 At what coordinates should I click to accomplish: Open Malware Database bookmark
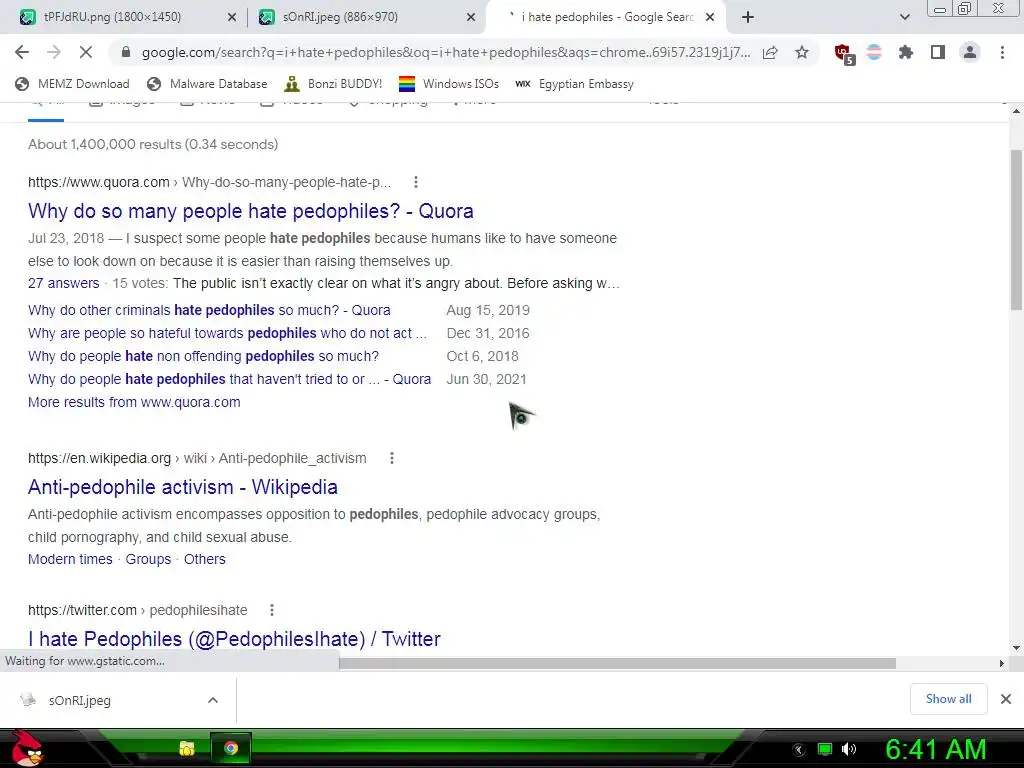207,84
